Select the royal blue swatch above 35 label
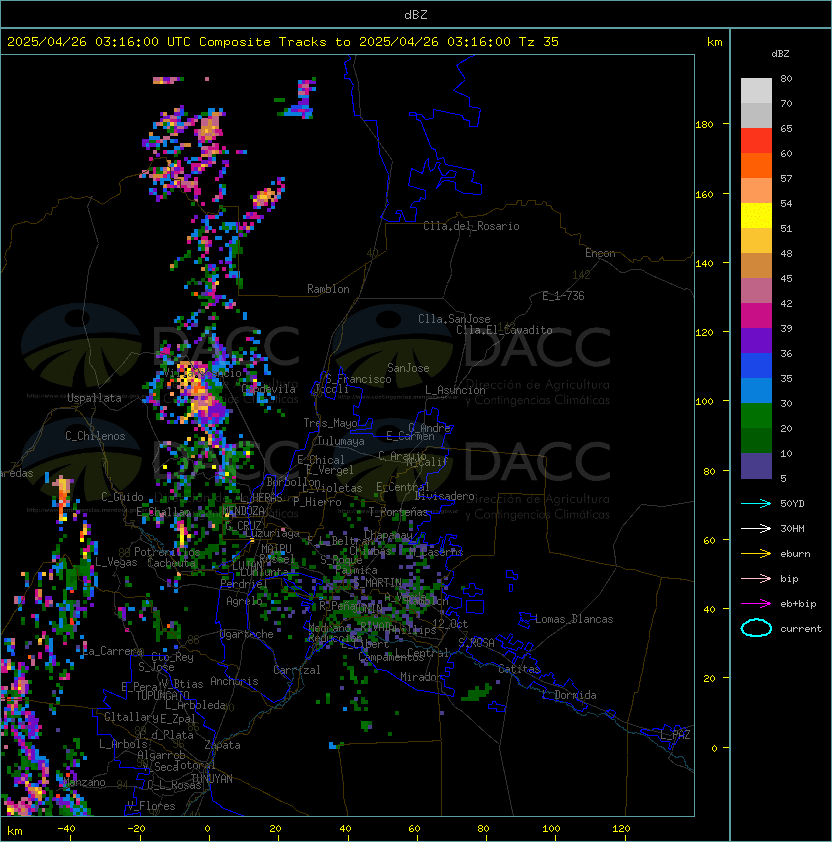 coord(756,366)
